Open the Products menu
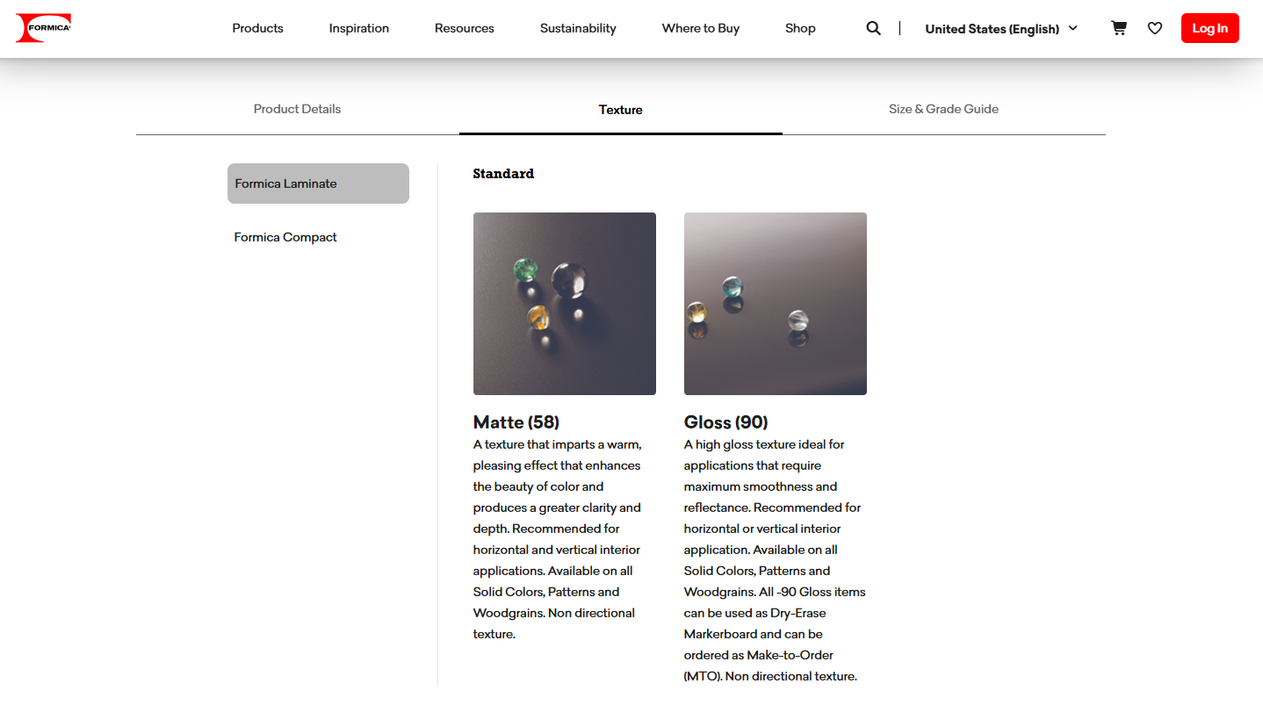Viewport: 1263px width, 720px height. coord(258,28)
